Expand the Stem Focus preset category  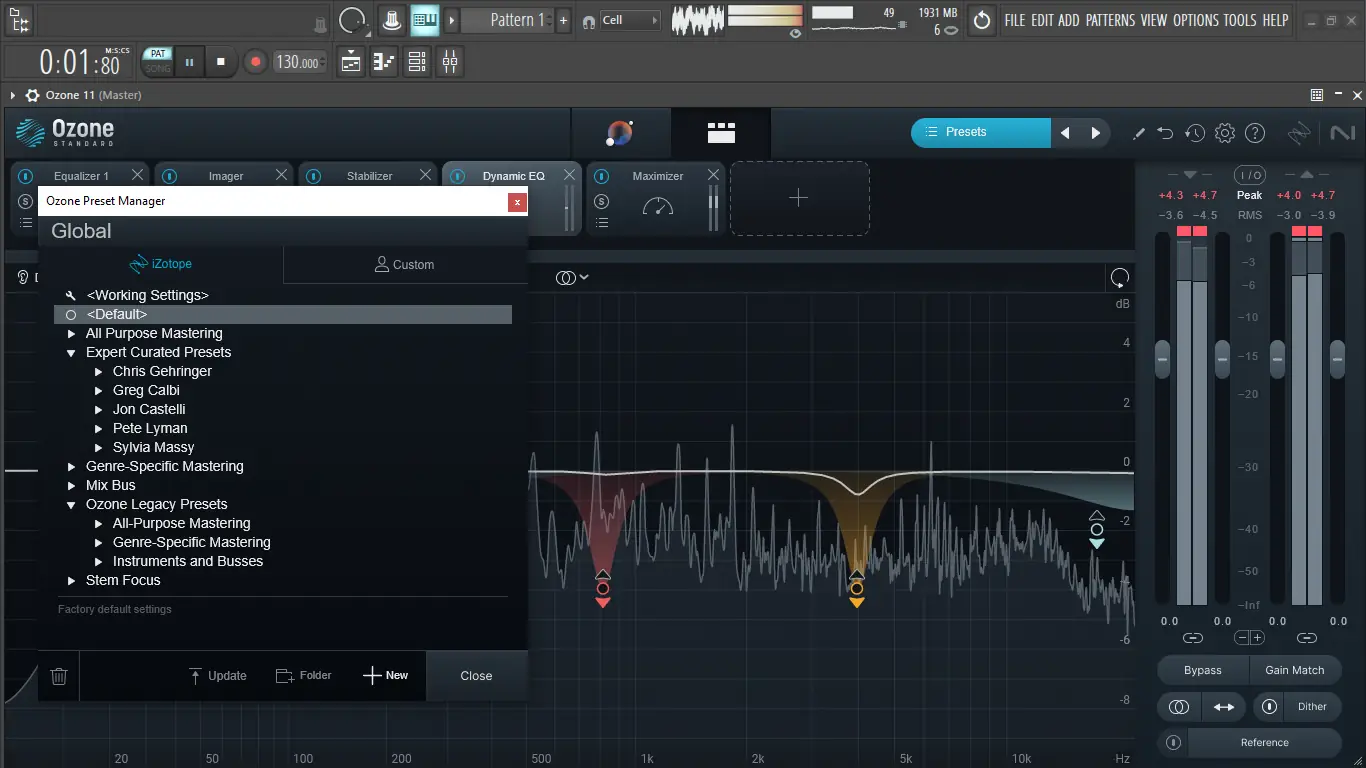tap(70, 580)
